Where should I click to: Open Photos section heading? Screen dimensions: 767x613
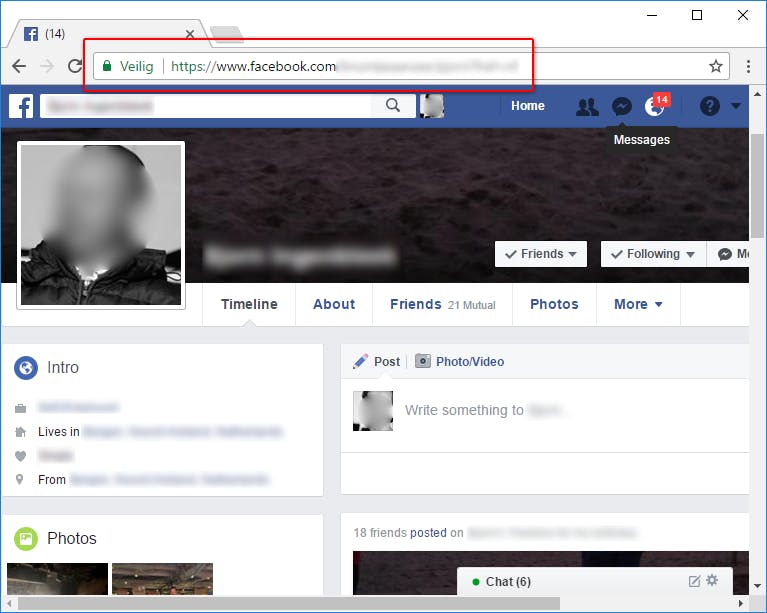tap(72, 538)
